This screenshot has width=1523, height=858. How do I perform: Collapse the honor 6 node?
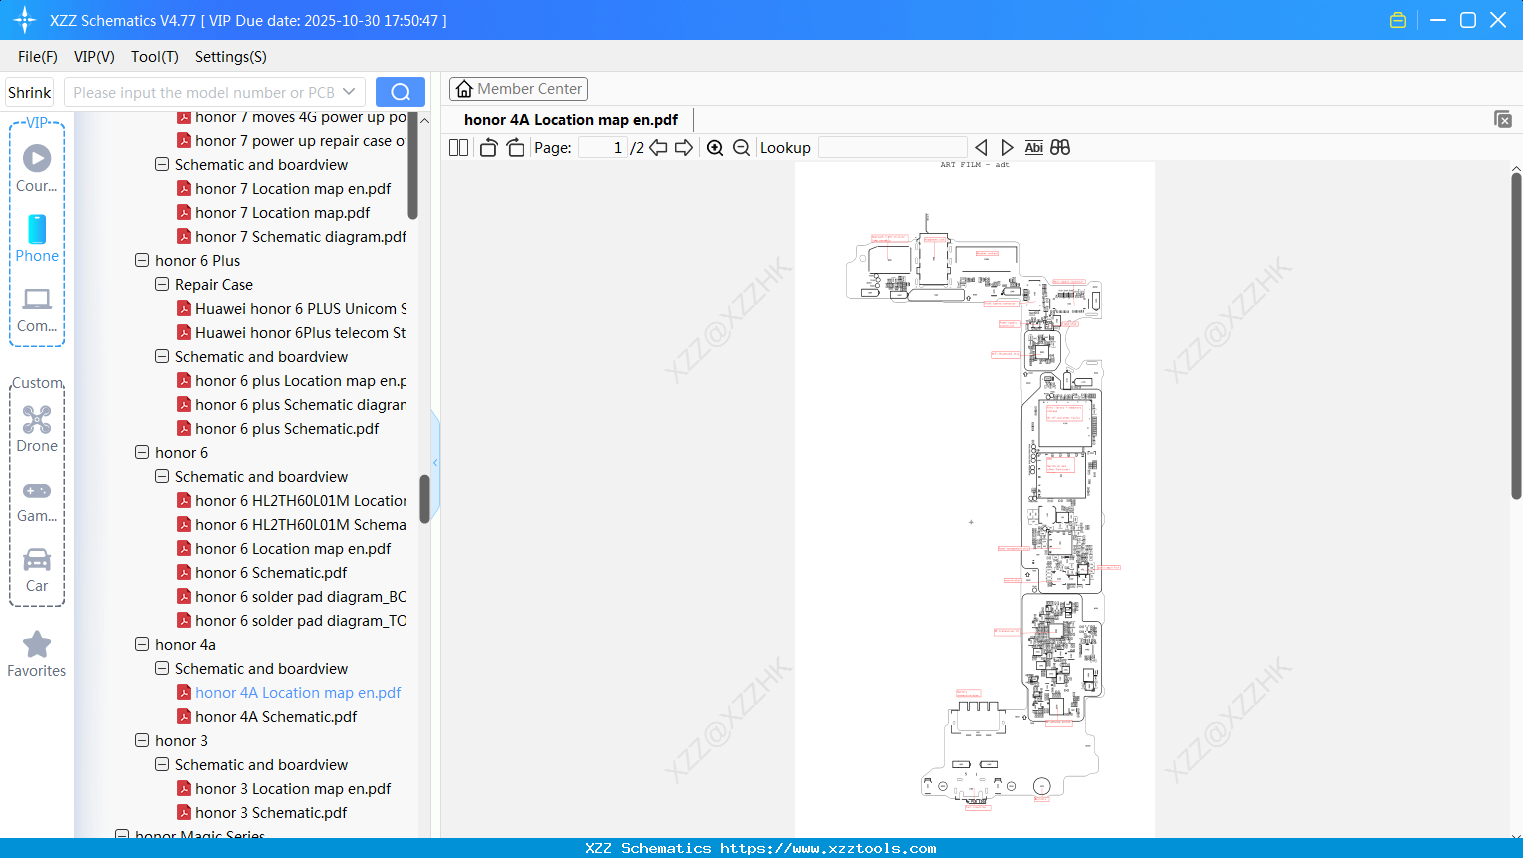point(142,453)
